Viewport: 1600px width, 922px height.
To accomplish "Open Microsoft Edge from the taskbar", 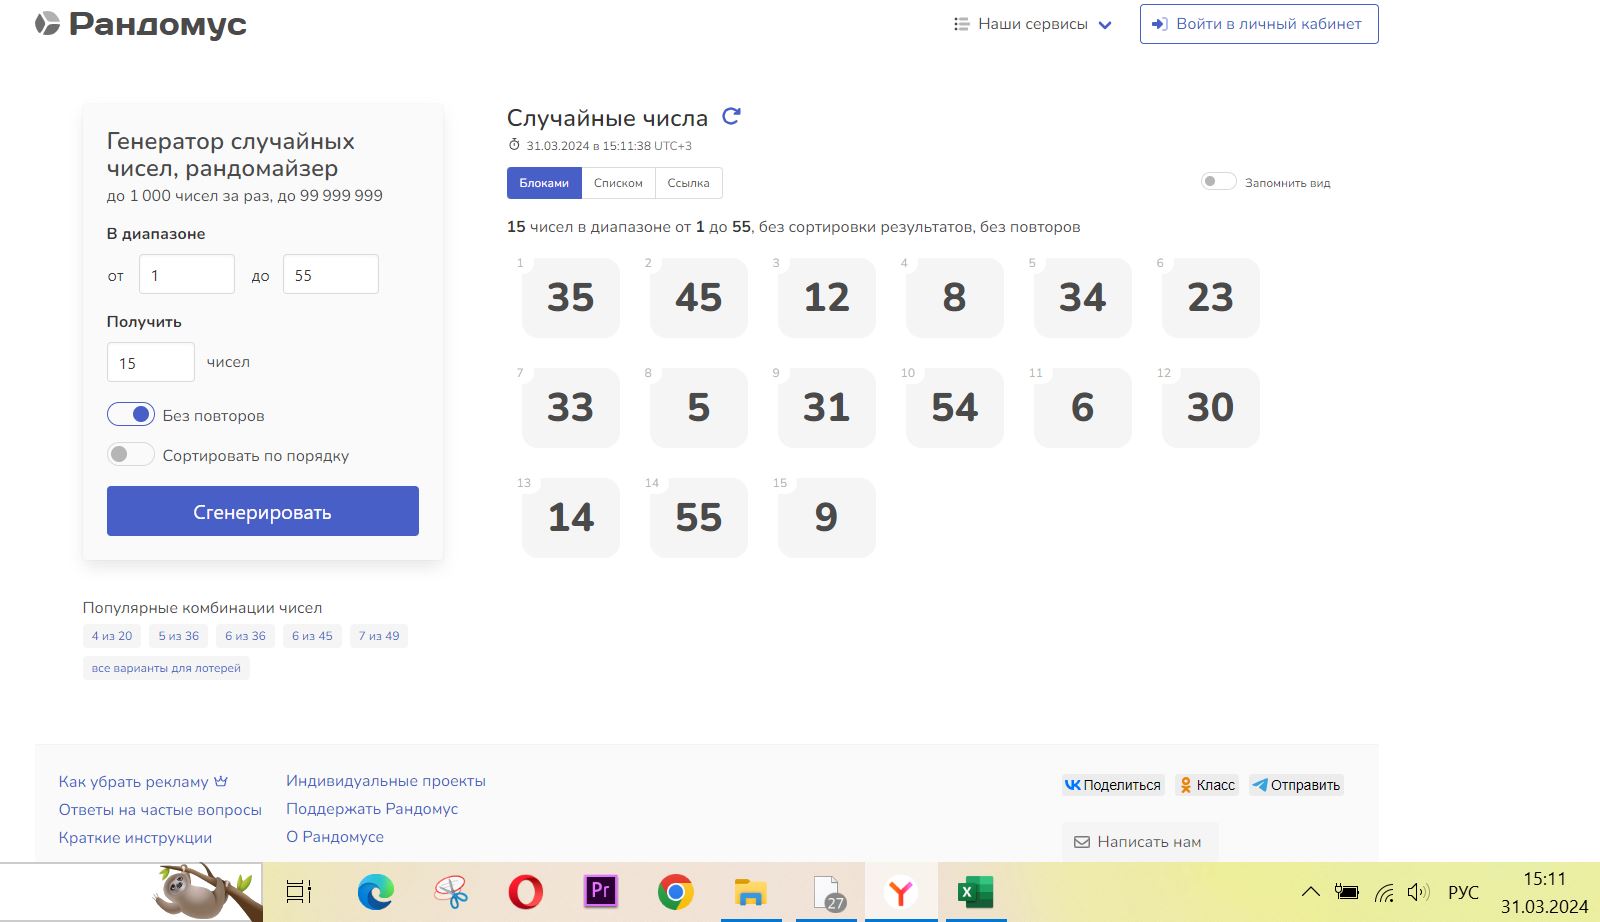I will pos(376,891).
